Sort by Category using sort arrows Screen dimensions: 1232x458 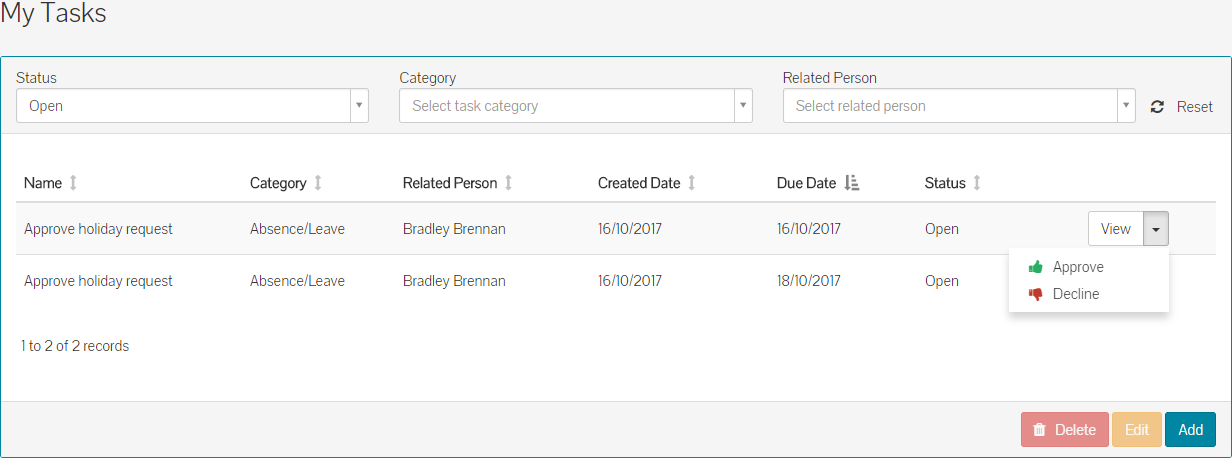coord(318,183)
